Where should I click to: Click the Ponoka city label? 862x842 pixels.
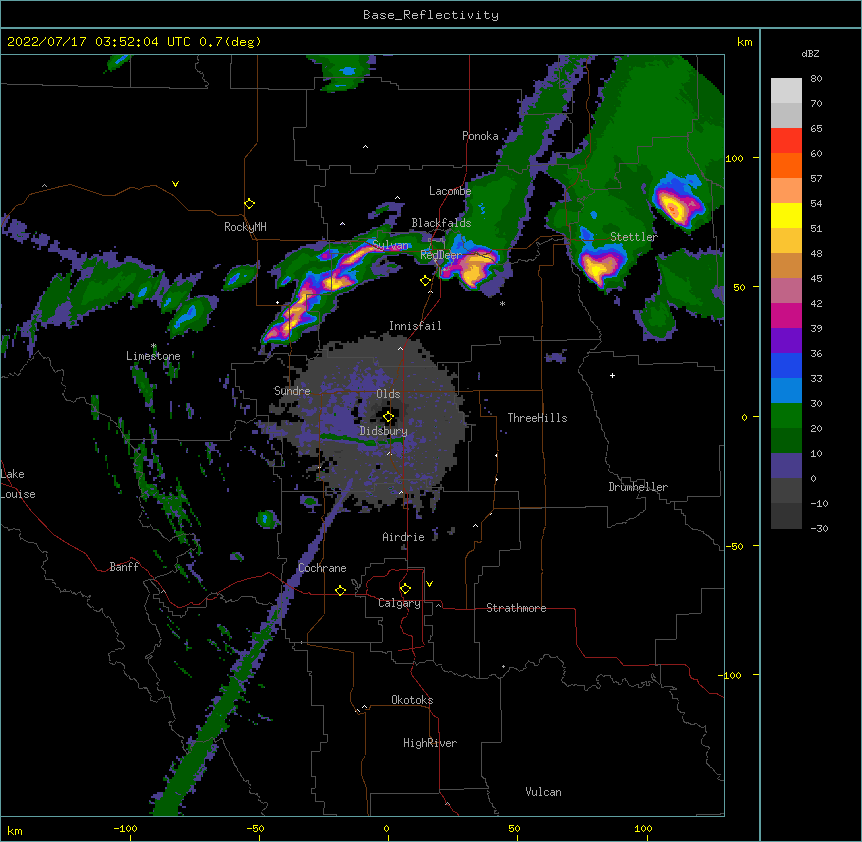click(x=480, y=136)
